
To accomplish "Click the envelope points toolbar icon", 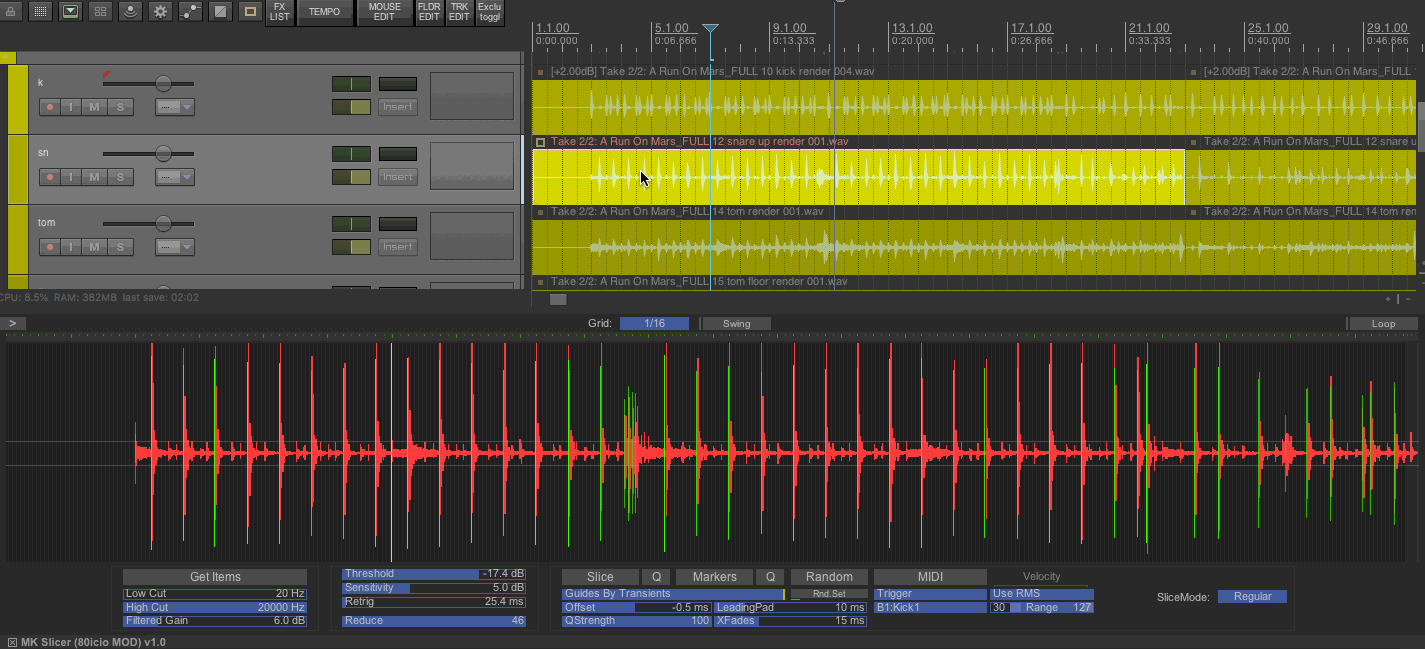I will point(190,12).
